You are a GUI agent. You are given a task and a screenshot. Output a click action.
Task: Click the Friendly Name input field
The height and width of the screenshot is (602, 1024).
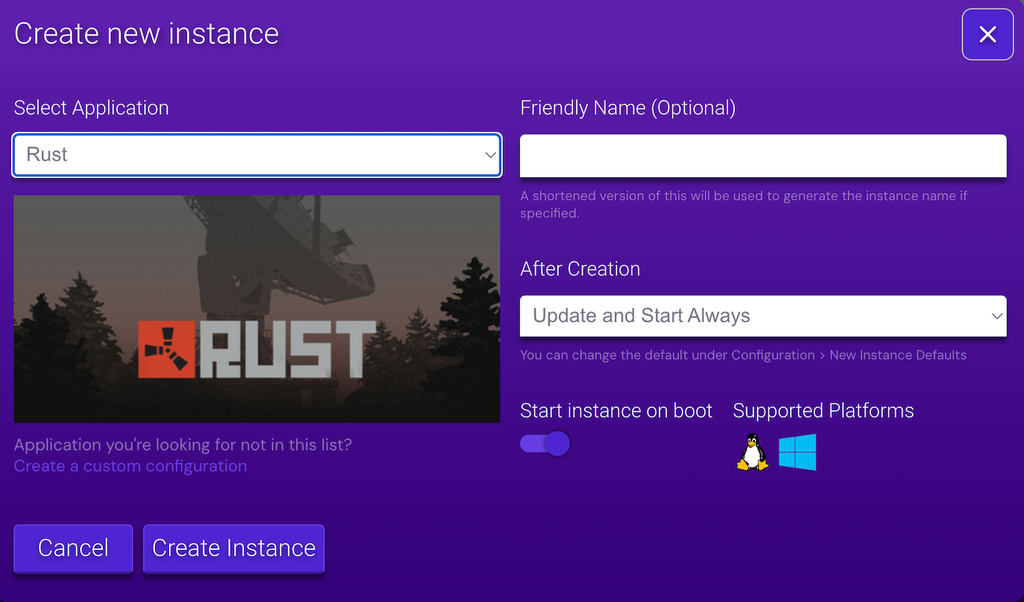click(763, 155)
